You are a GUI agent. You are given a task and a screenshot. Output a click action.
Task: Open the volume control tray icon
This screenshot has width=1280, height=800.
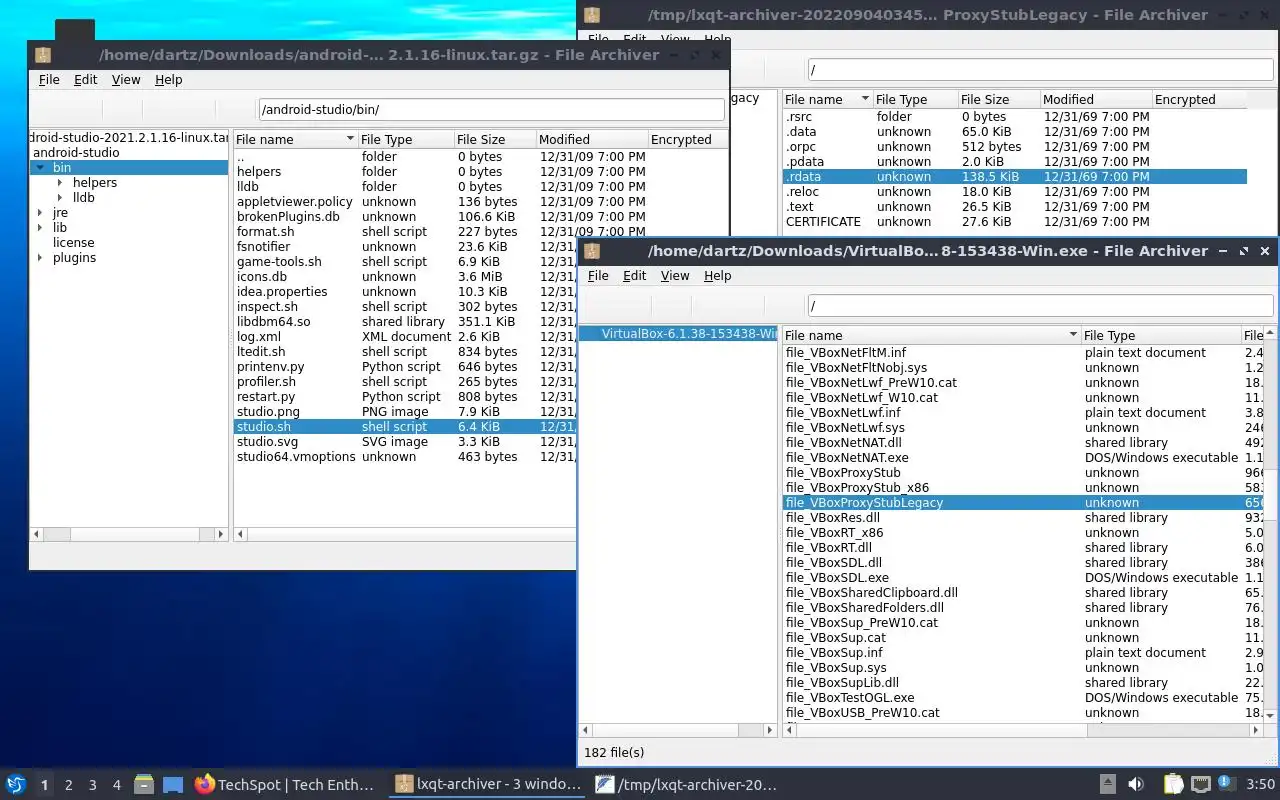[x=1136, y=784]
